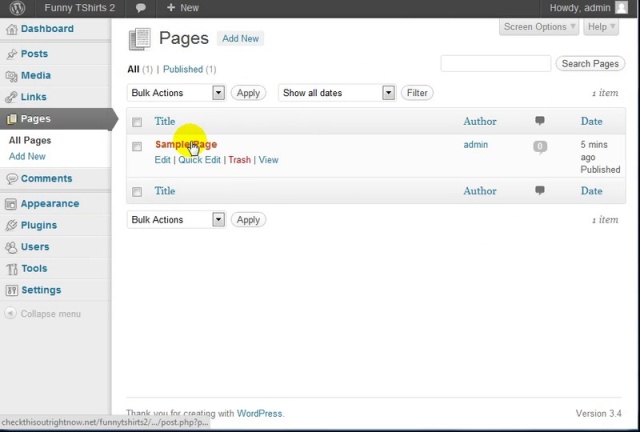
Task: Open the Show all dates dropdown
Action: click(x=337, y=93)
